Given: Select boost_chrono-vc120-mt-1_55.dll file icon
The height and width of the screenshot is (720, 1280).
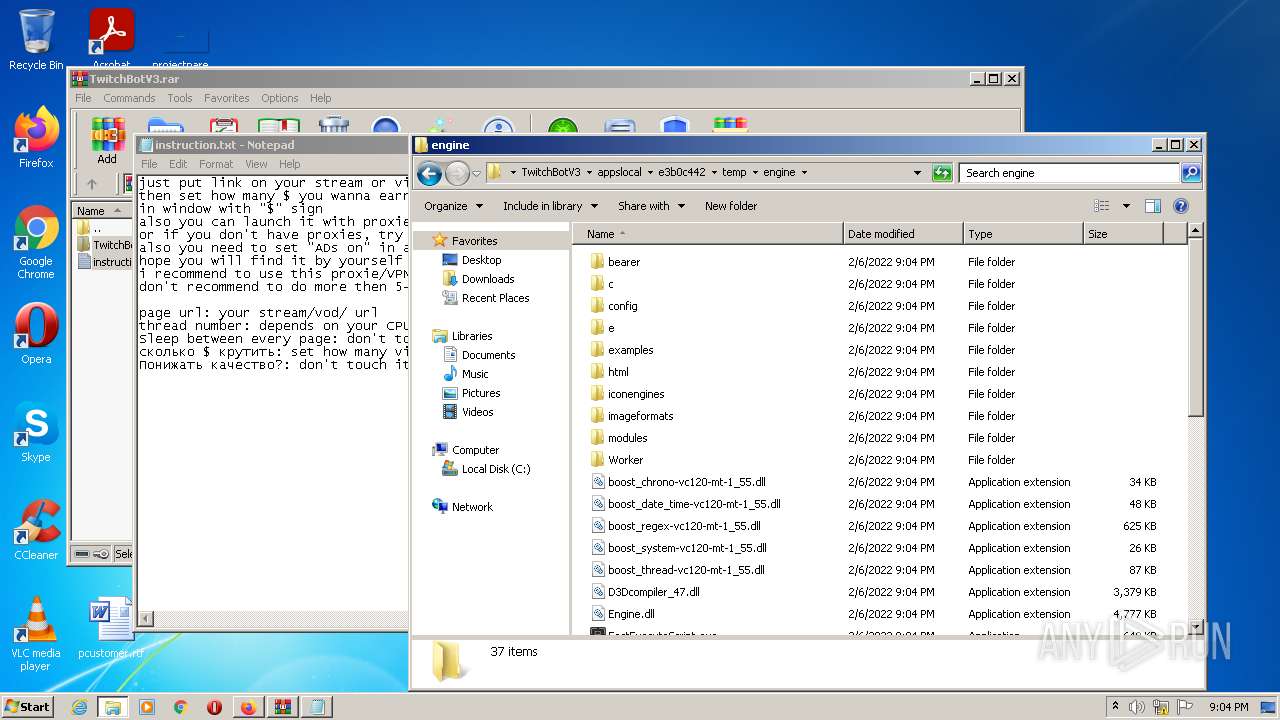Looking at the screenshot, I should pos(598,482).
